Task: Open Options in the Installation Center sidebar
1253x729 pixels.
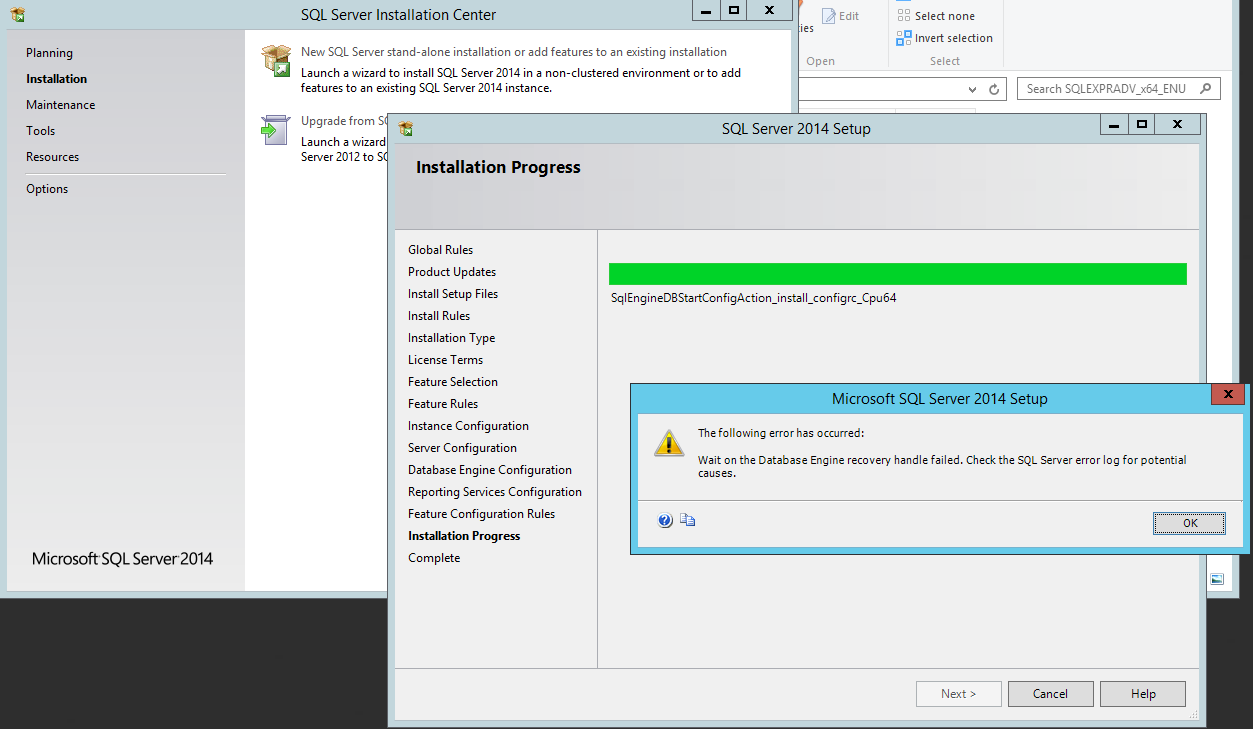Action: tap(47, 189)
